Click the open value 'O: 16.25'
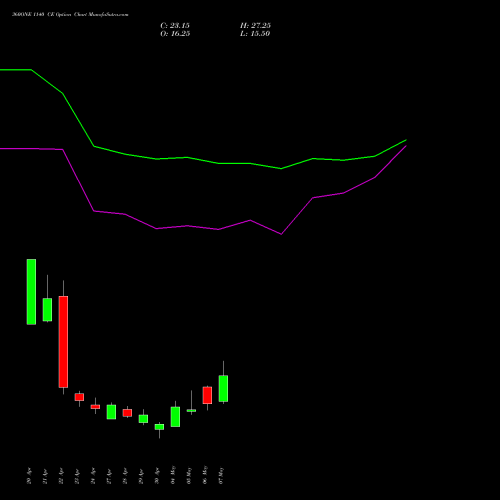Image resolution: width=500 pixels, height=500 pixels. tap(175, 34)
